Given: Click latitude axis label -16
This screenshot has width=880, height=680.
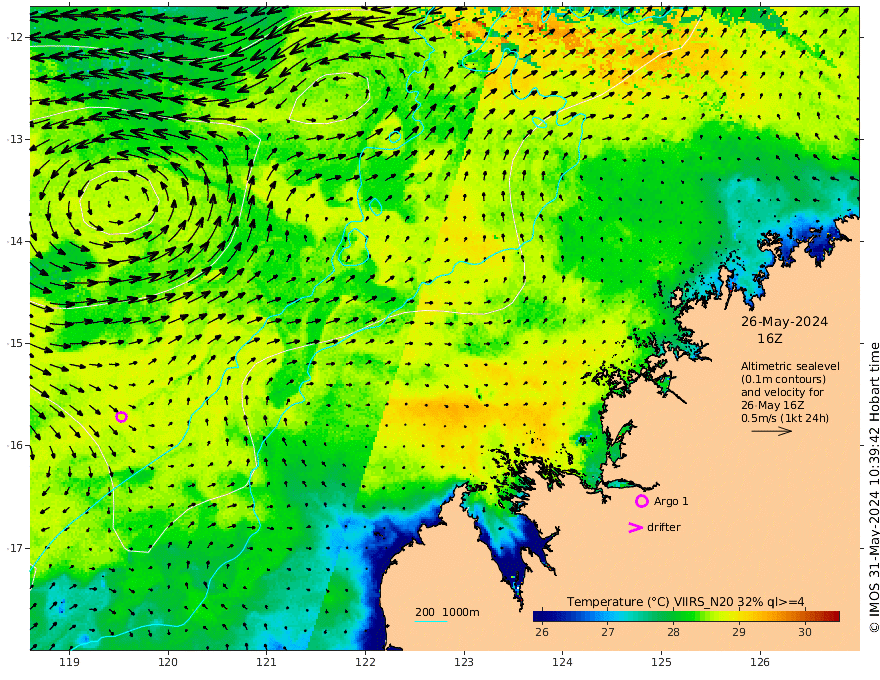Looking at the screenshot, I should click(x=15, y=445).
